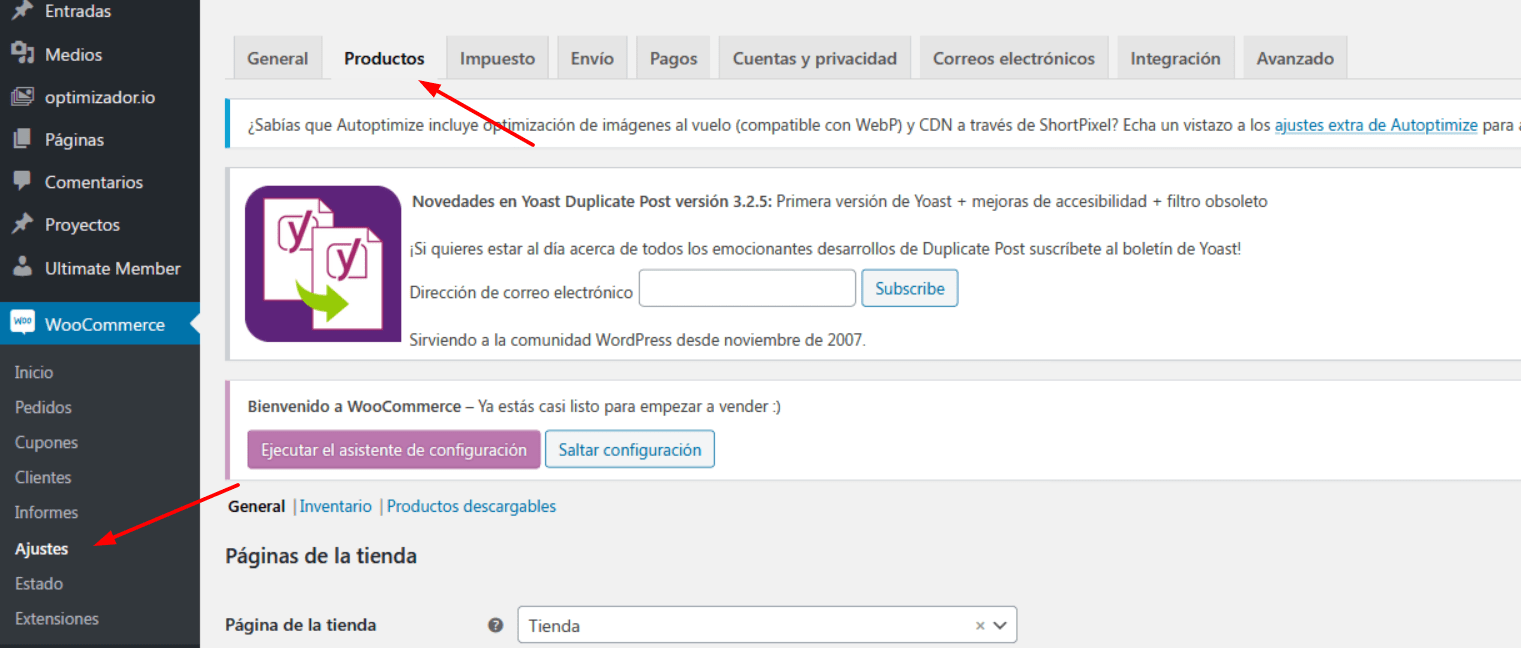
Task: Click Novedades en Yoast Duplicate Post text
Action: click(592, 201)
